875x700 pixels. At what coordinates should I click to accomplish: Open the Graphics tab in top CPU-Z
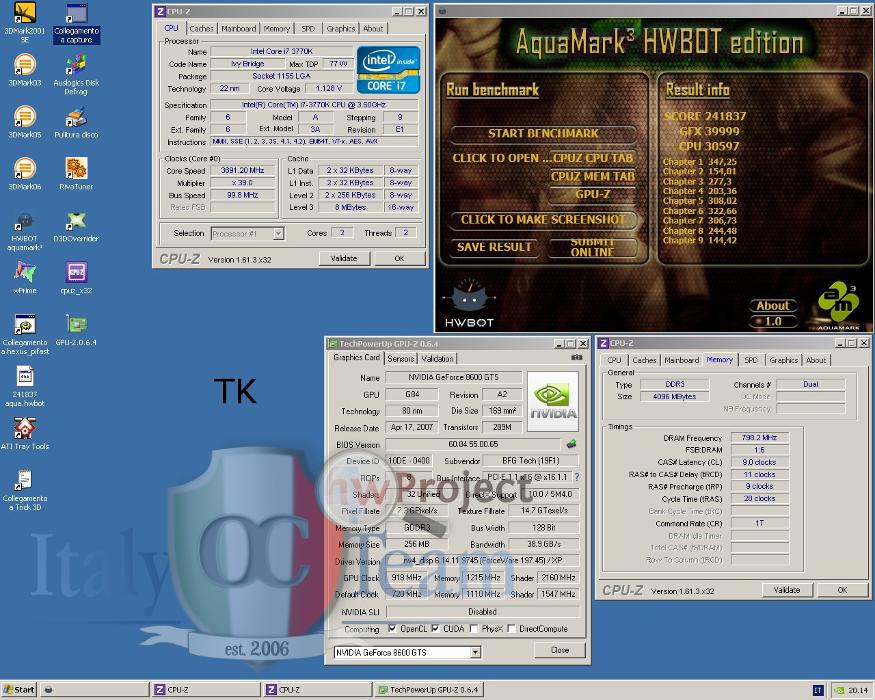[340, 28]
